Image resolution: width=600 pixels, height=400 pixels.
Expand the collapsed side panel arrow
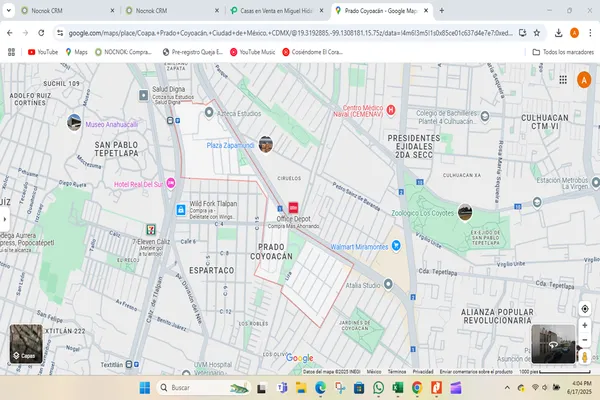[5, 219]
